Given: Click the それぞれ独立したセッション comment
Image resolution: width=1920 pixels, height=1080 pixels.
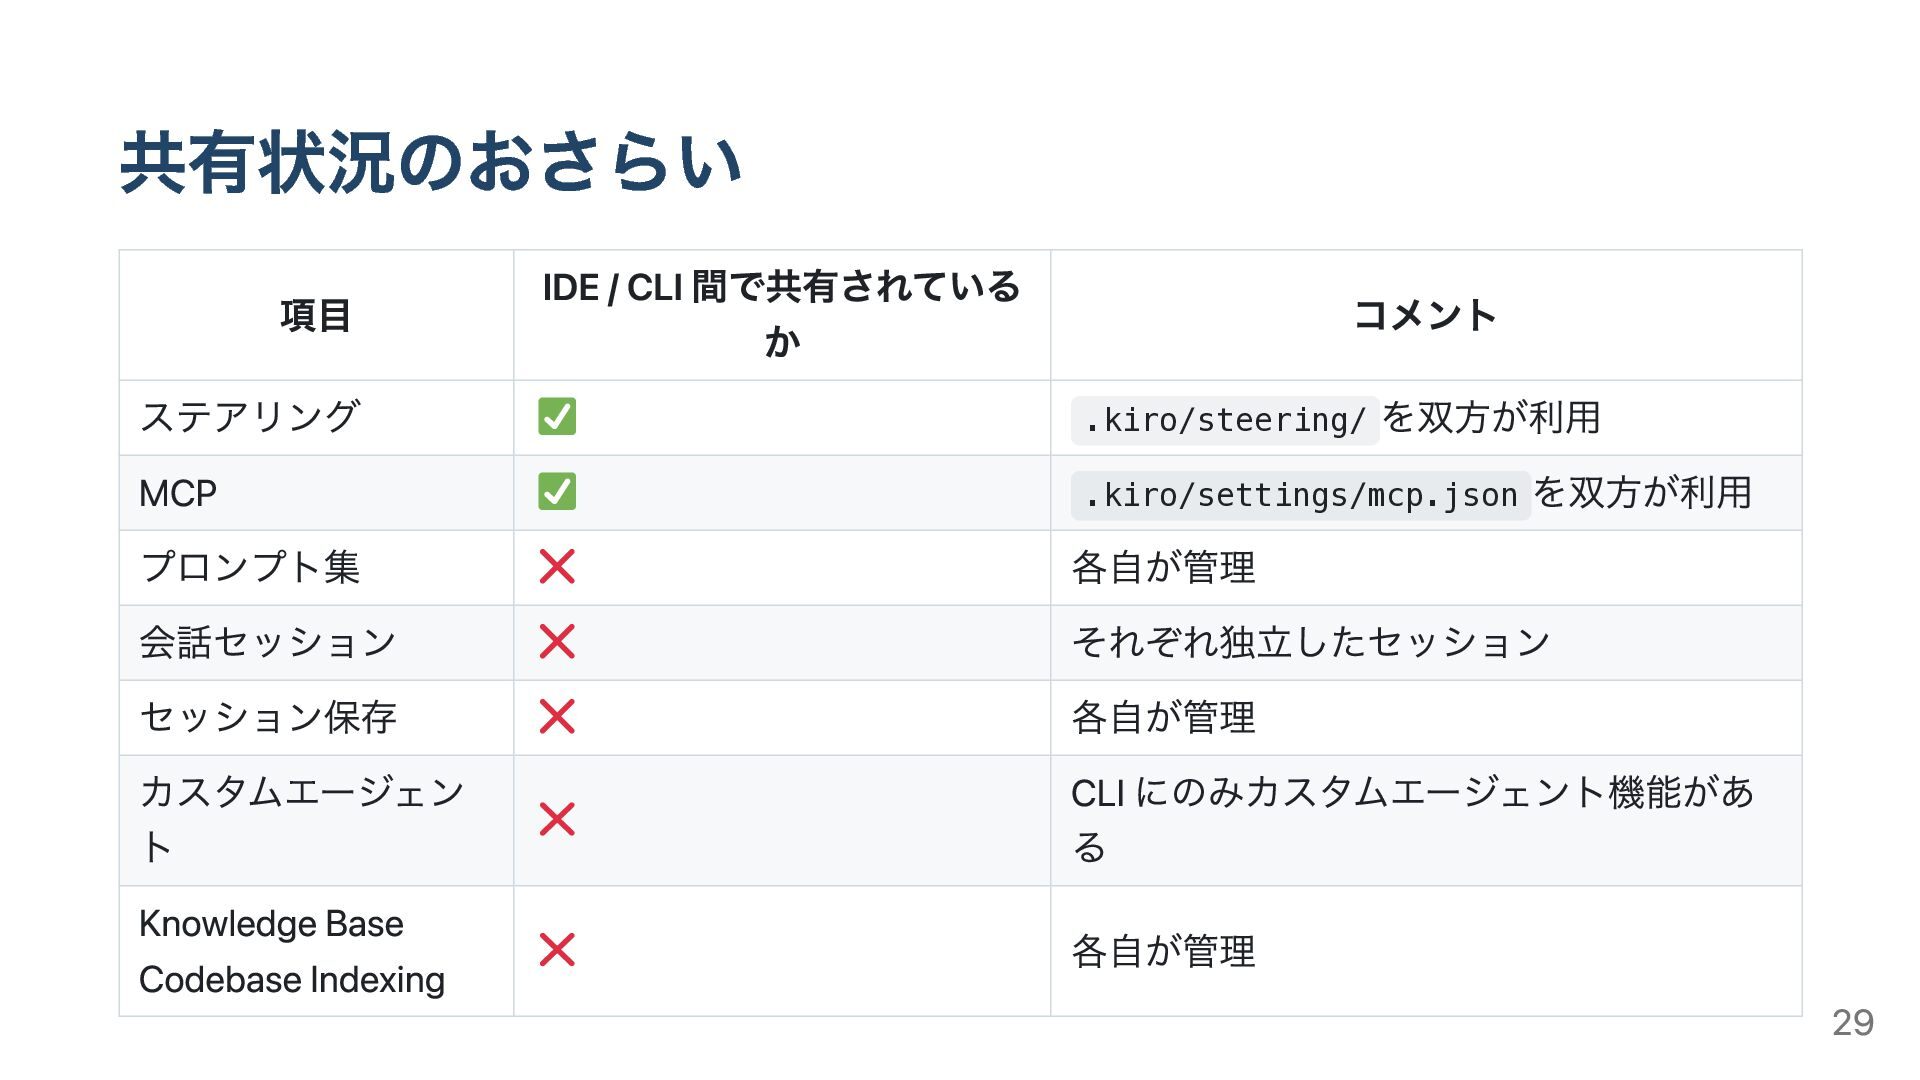Looking at the screenshot, I should coord(1310,642).
